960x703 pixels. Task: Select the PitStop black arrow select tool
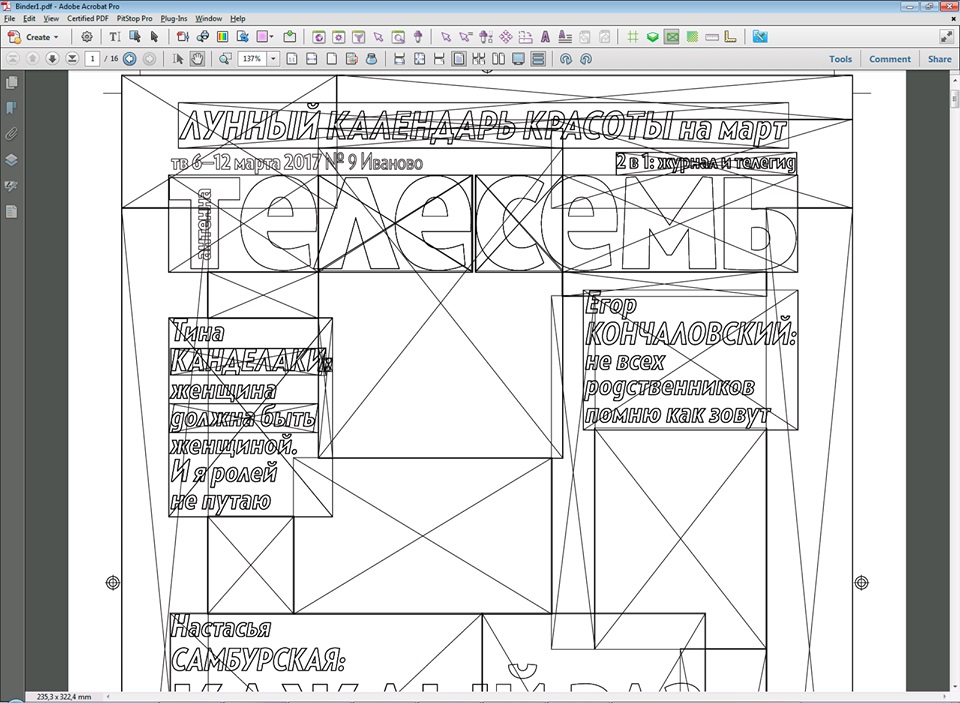[154, 37]
